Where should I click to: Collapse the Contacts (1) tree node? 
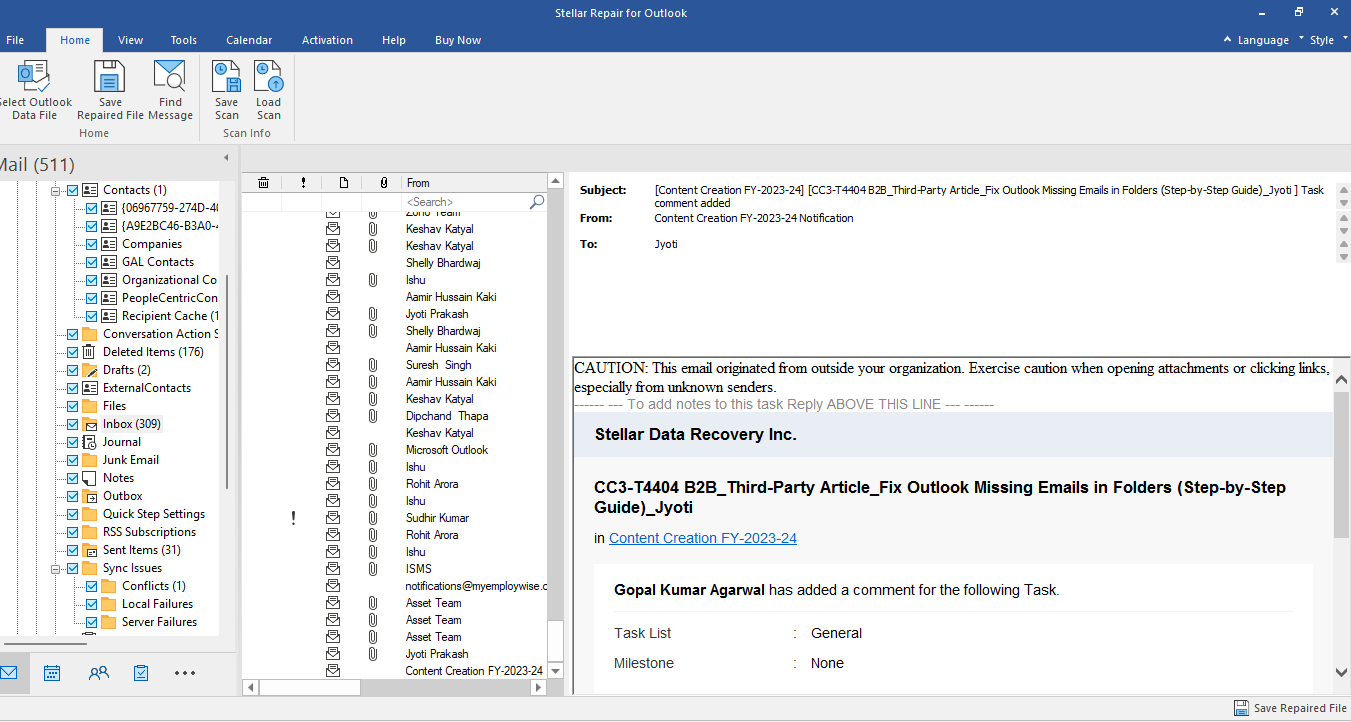click(x=57, y=190)
